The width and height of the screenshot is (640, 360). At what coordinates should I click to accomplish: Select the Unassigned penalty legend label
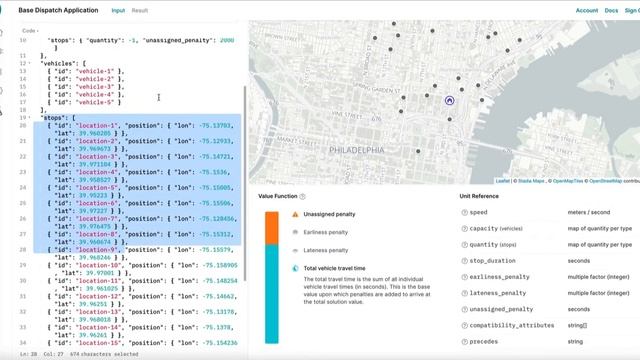tap(329, 214)
